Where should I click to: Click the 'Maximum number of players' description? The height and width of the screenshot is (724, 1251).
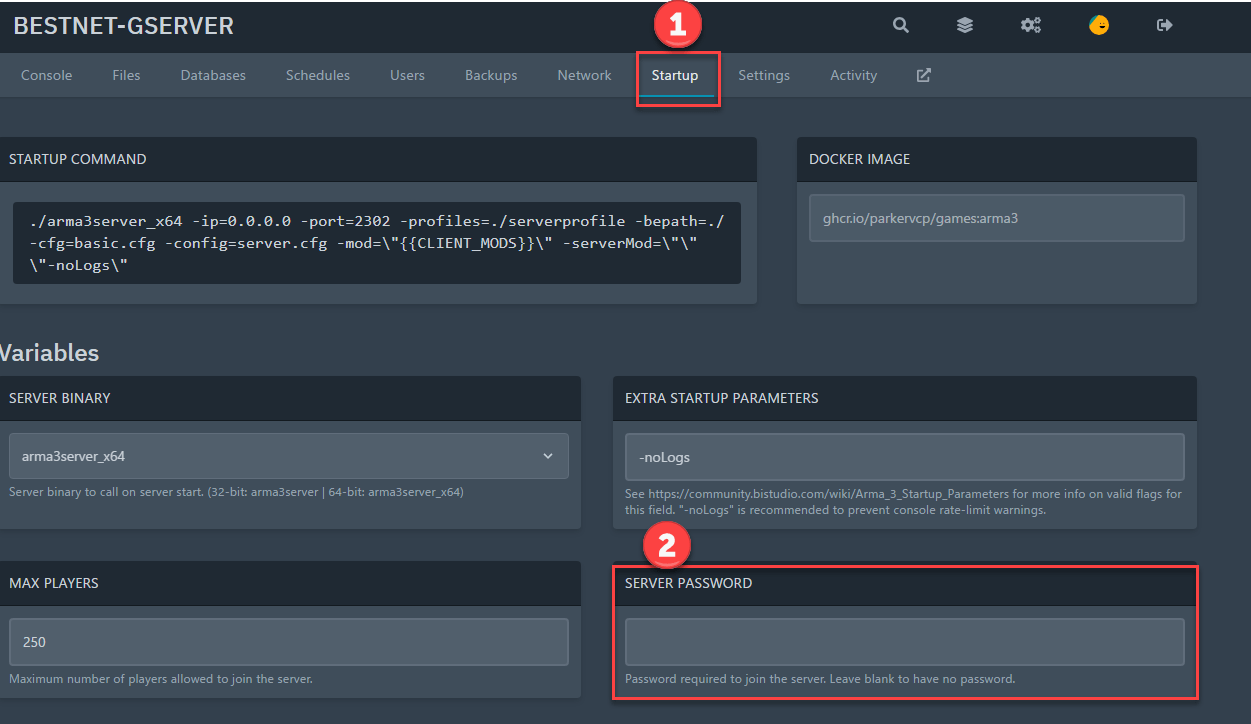[x=161, y=679]
